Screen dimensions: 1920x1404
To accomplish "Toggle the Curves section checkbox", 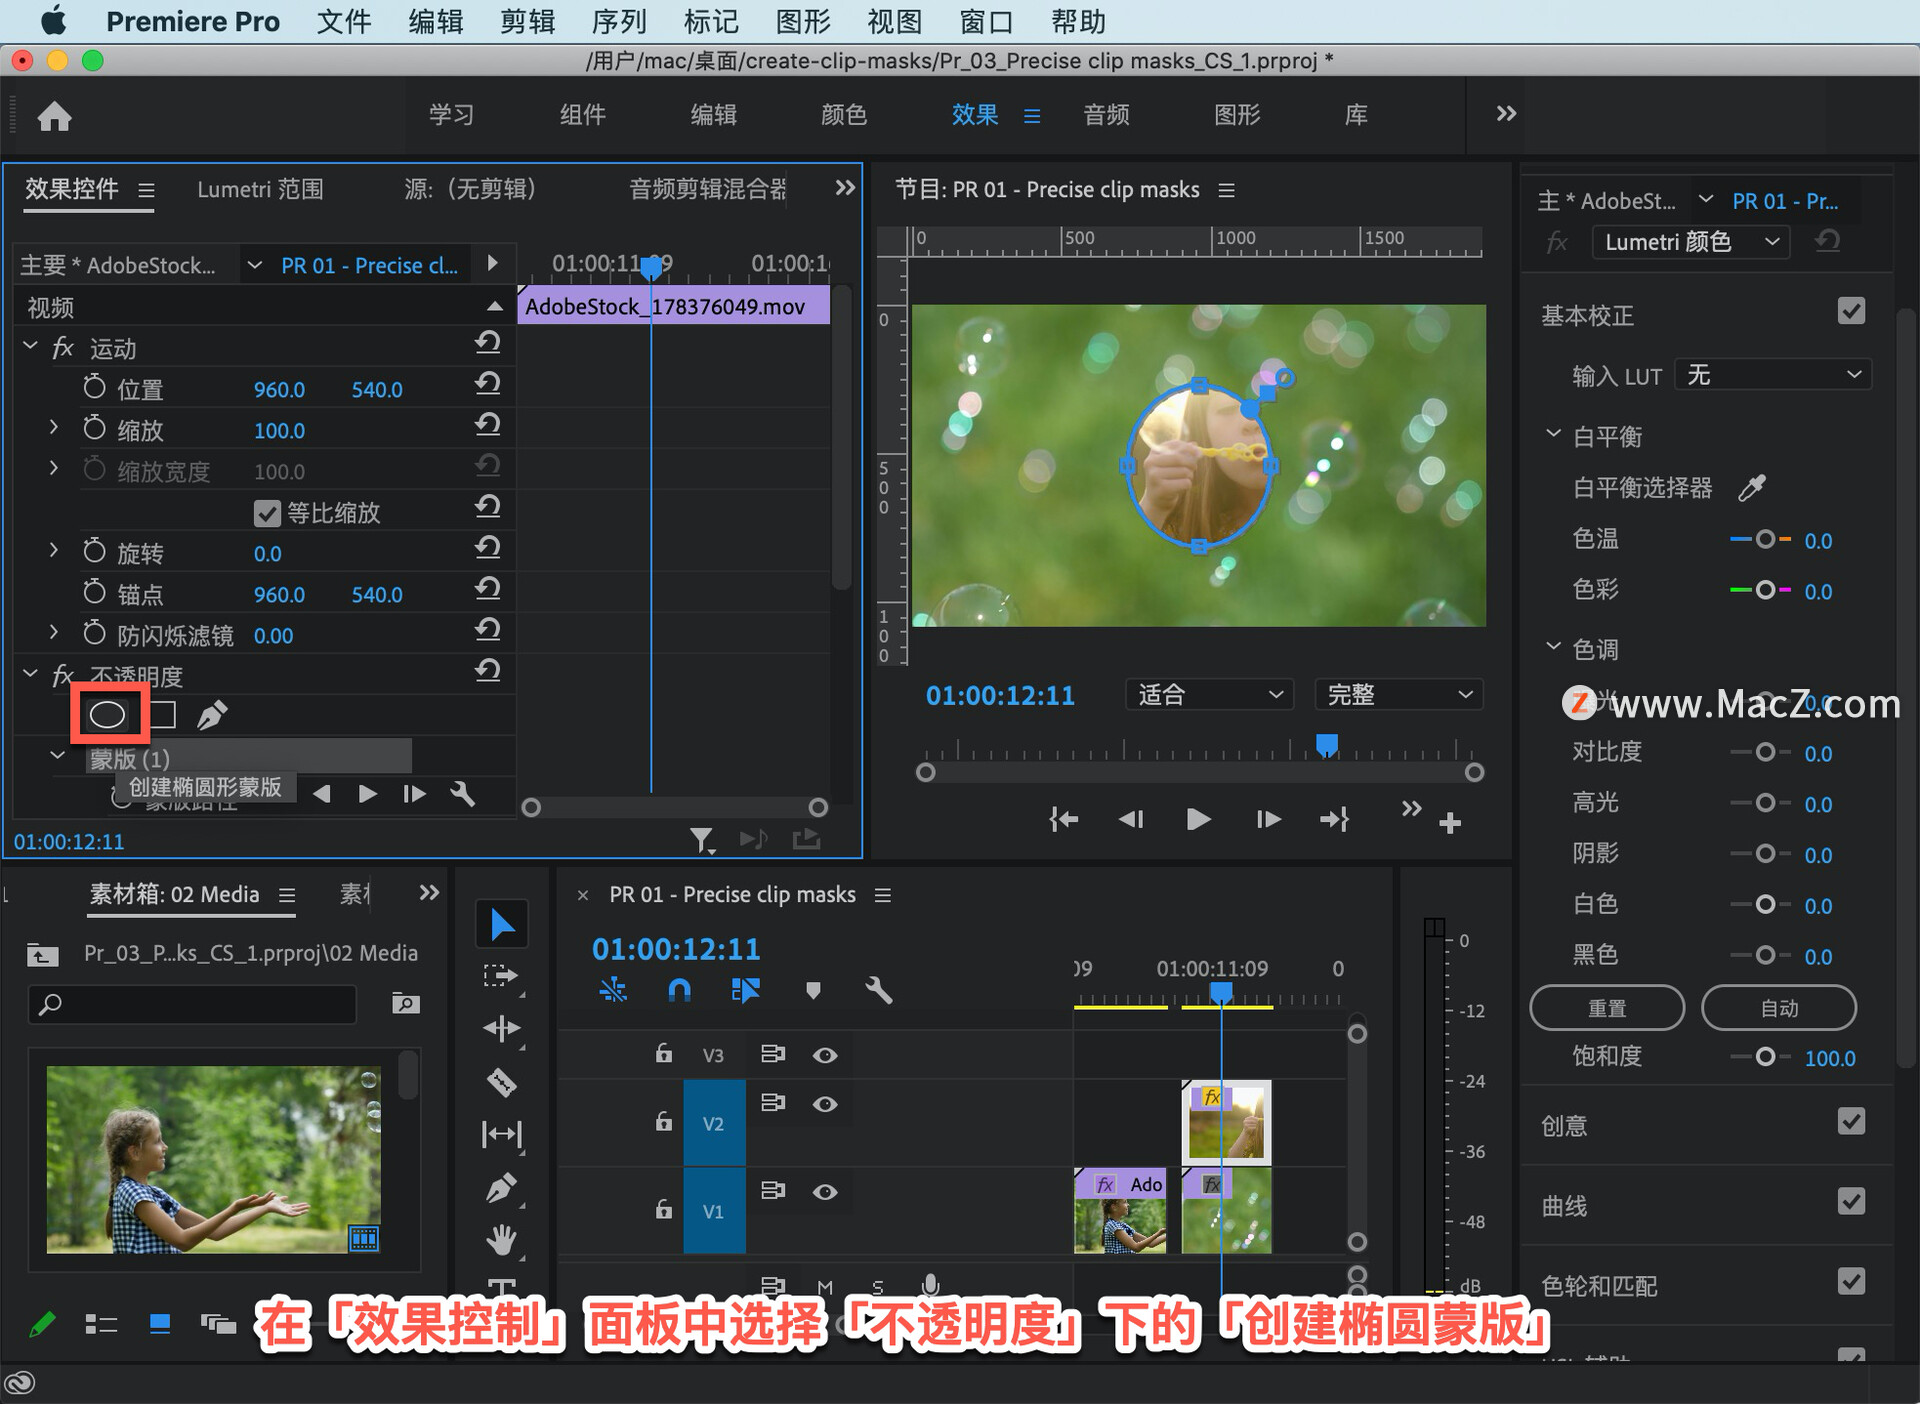I will pyautogui.click(x=1851, y=1201).
